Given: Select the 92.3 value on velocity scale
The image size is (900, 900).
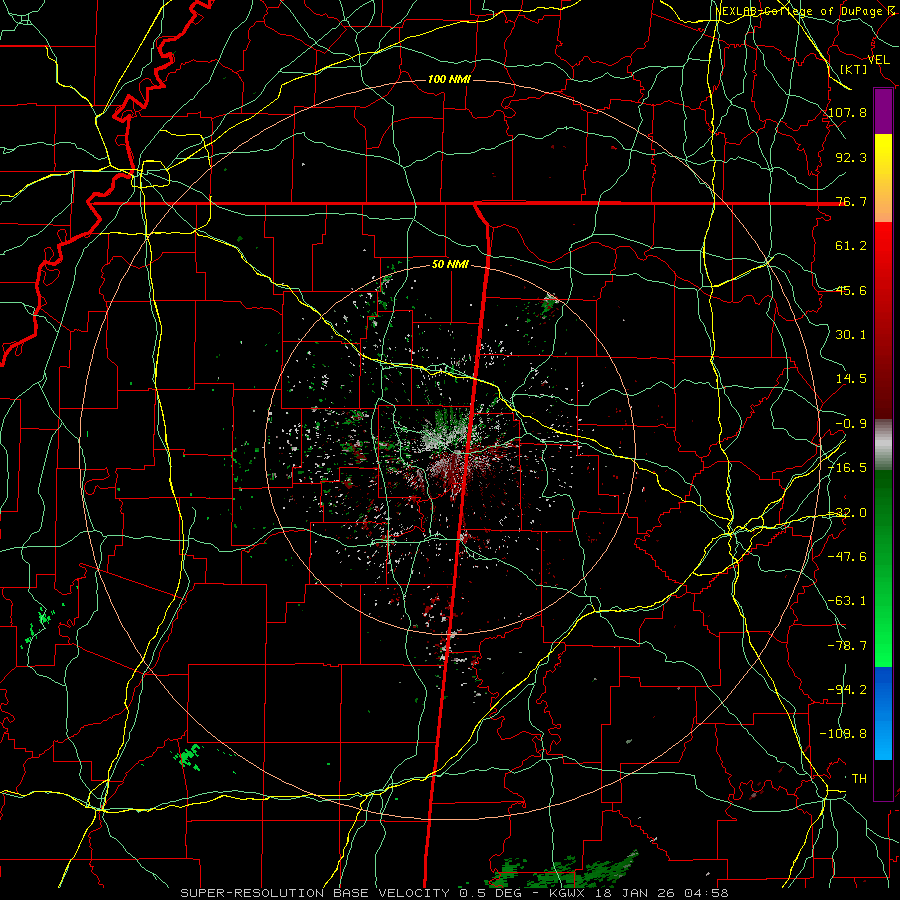Looking at the screenshot, I should (851, 157).
